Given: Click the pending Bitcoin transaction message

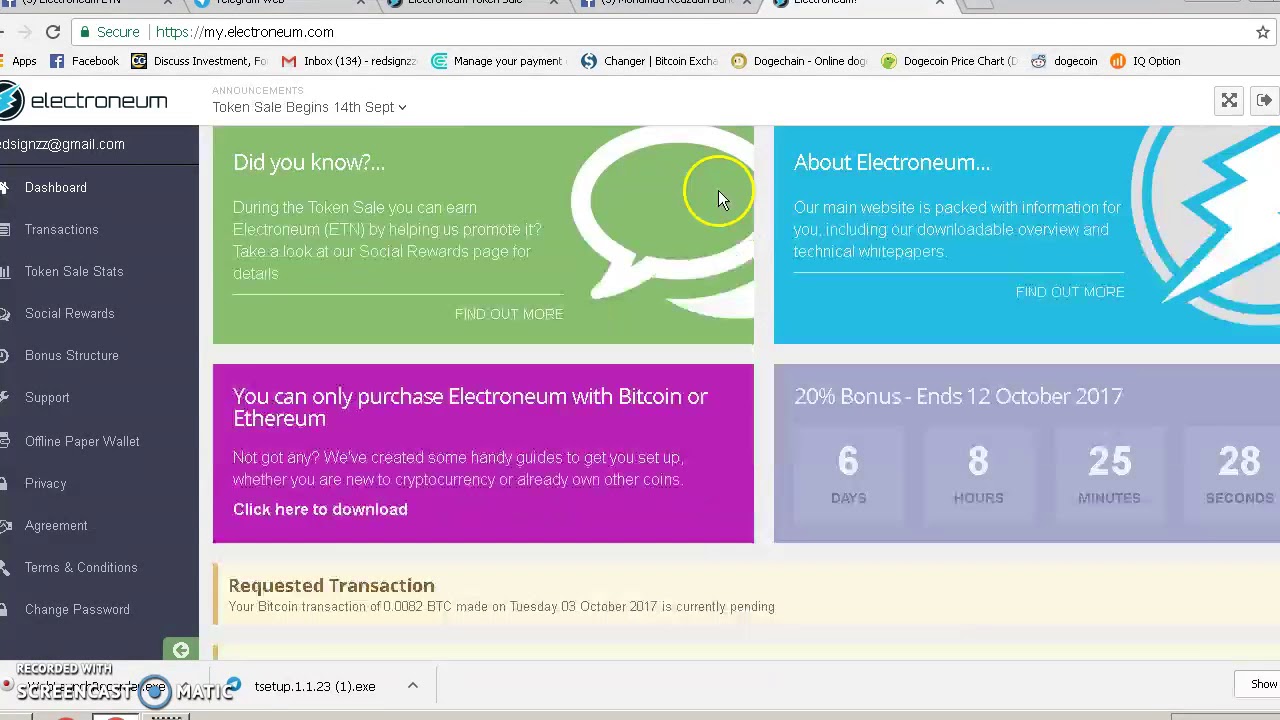Looking at the screenshot, I should pos(501,606).
